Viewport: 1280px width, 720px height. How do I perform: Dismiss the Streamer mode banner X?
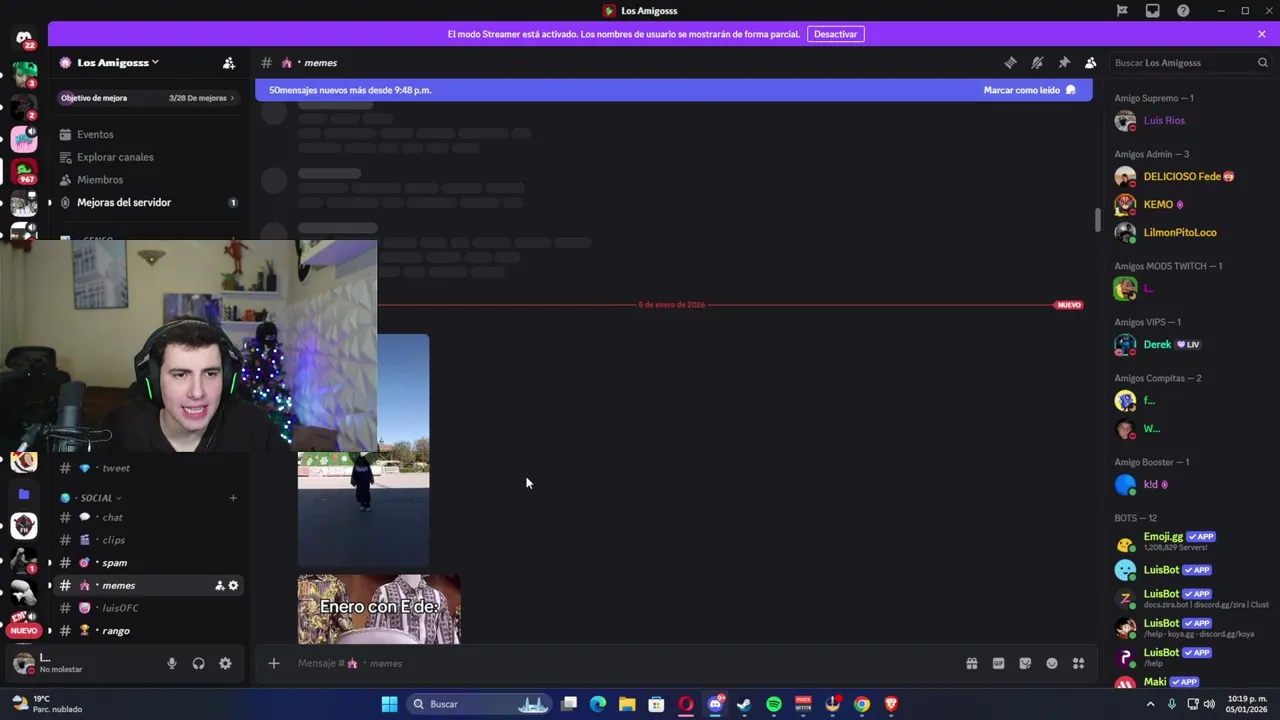pyautogui.click(x=1262, y=34)
